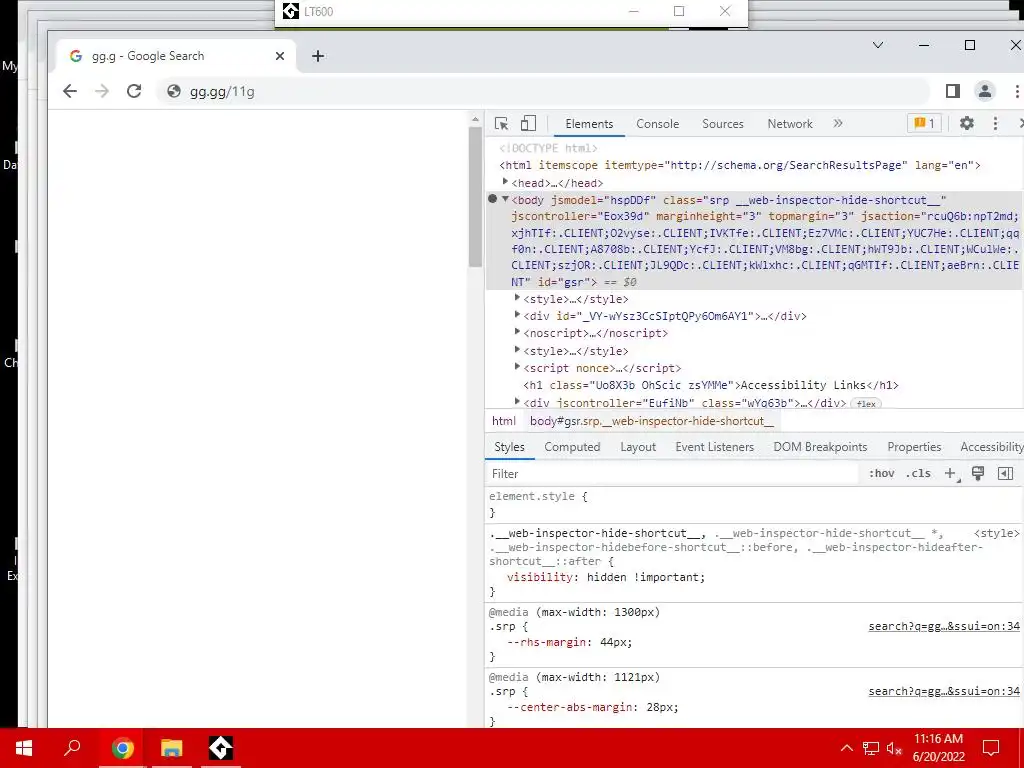Image resolution: width=1024 pixels, height=768 pixels.
Task: Click the <style> source link of hide-shortcut rule
Action: [x=996, y=534]
